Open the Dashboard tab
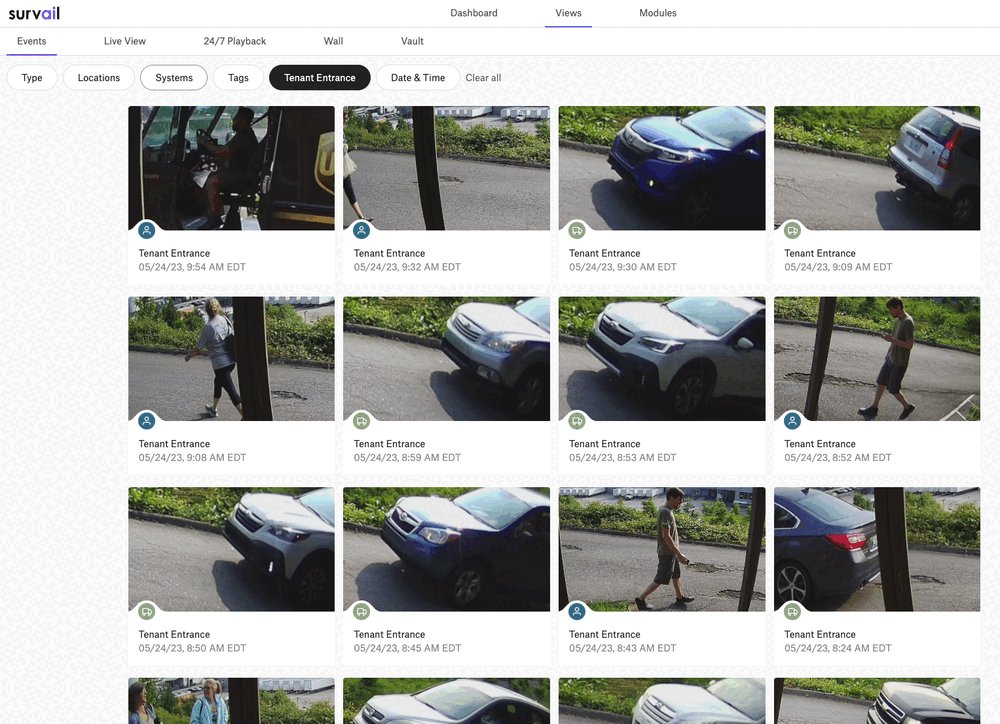This screenshot has width=1000, height=724. tap(474, 13)
